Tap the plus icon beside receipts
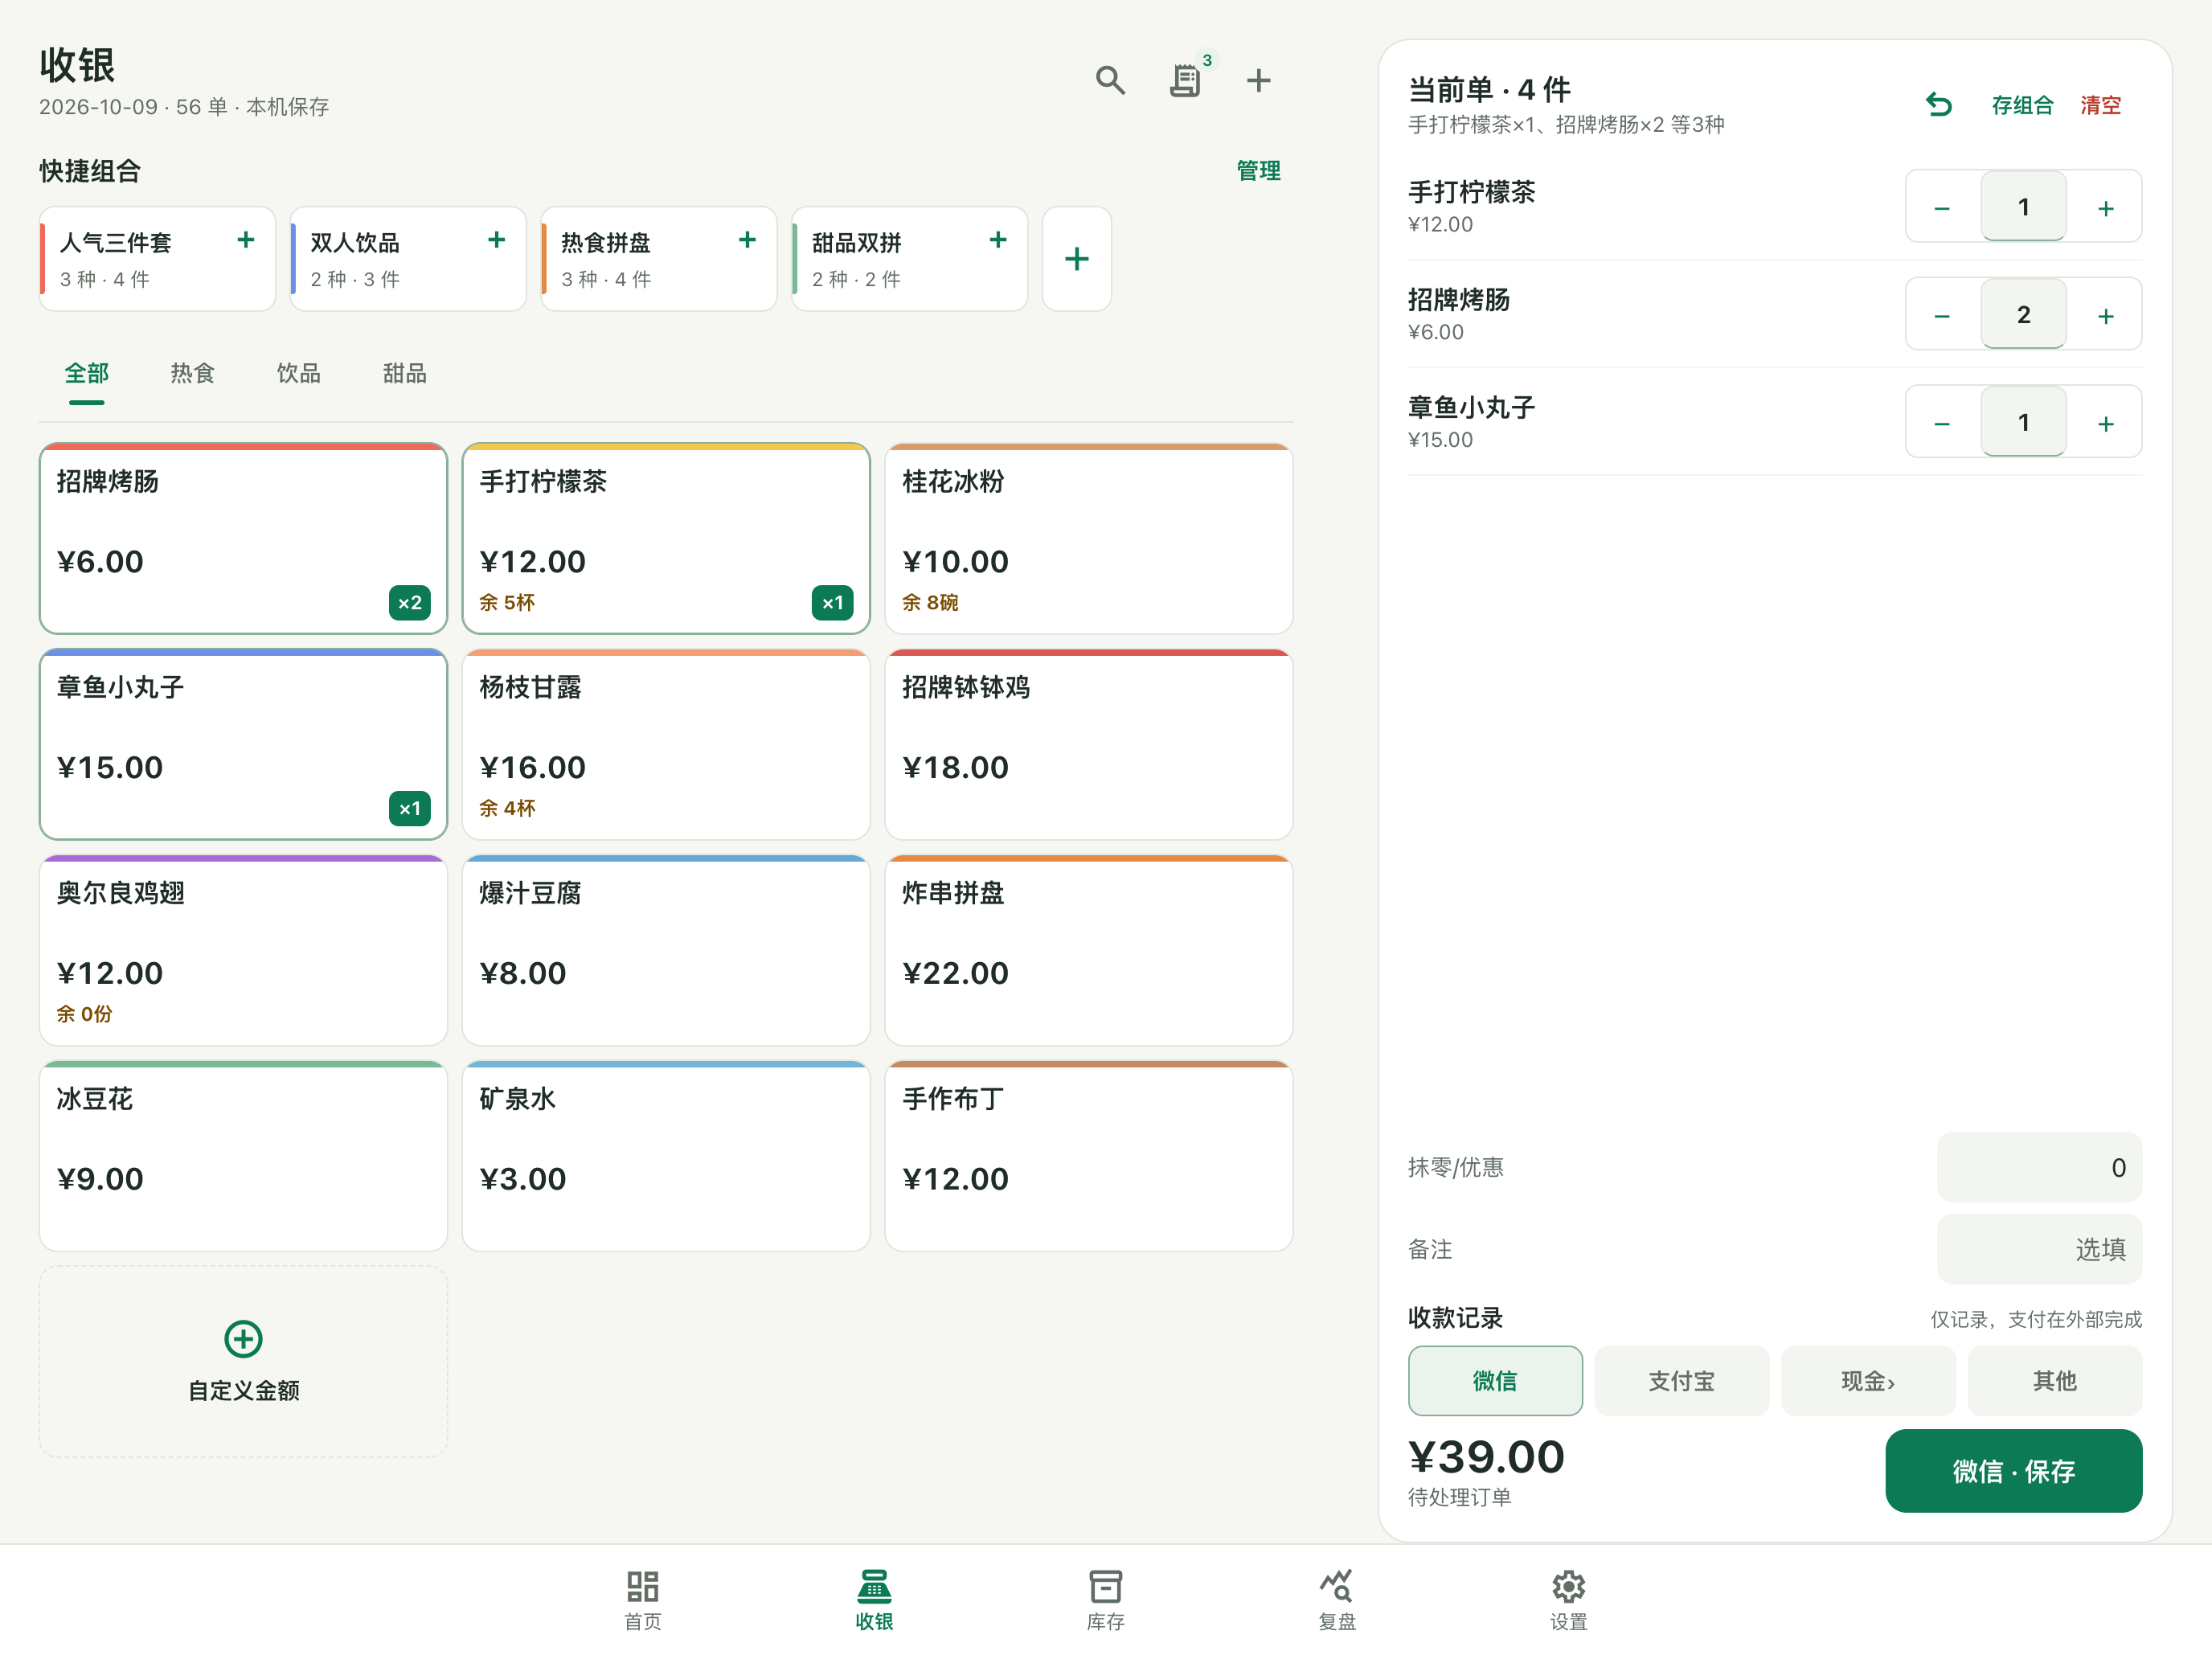Viewport: 2212px width, 1659px height. [x=1258, y=80]
